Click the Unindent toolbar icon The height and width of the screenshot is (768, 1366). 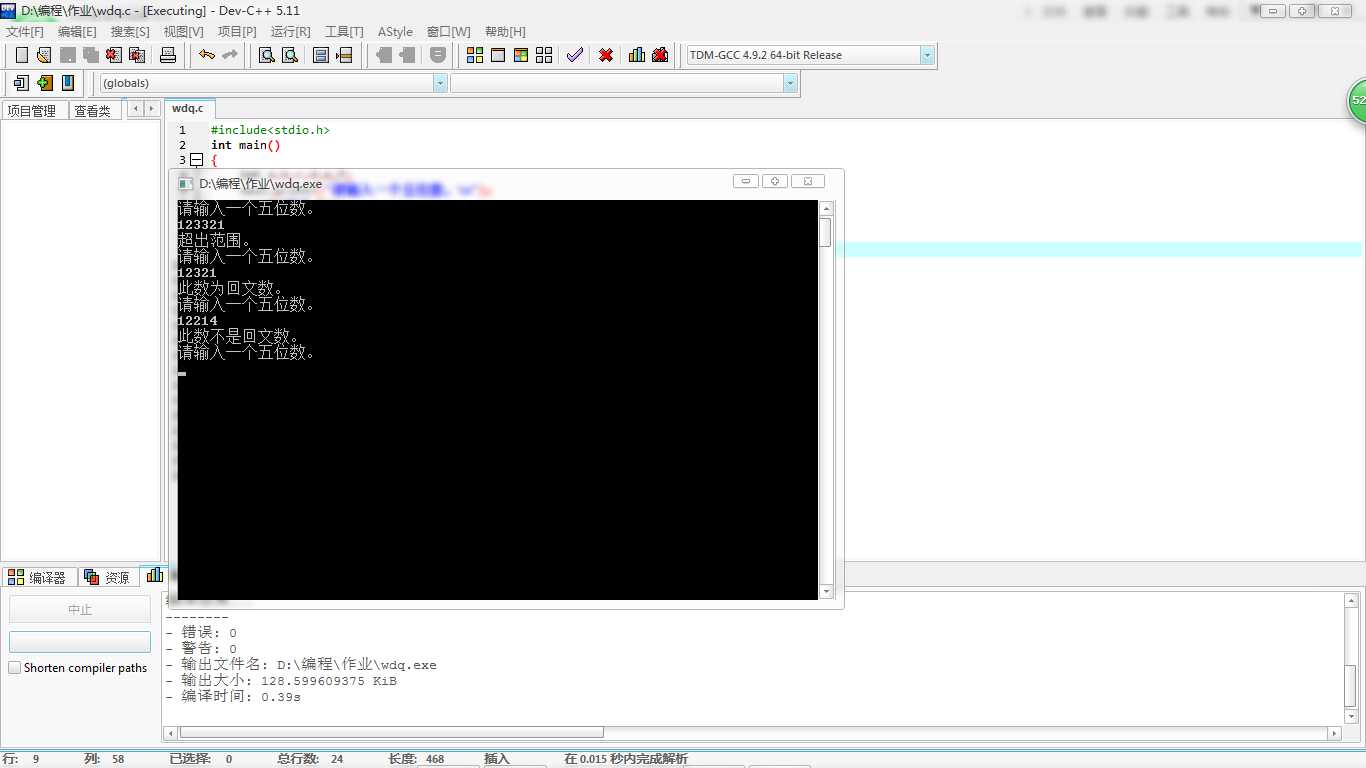pyautogui.click(x=384, y=55)
